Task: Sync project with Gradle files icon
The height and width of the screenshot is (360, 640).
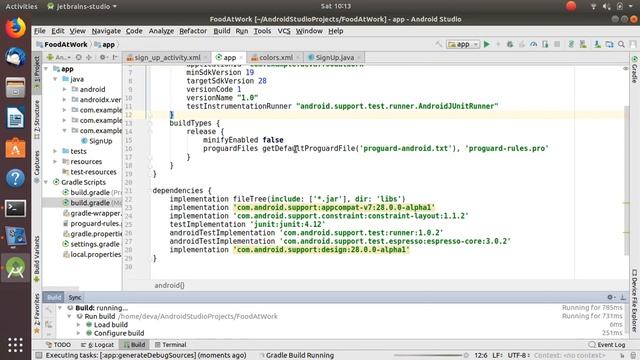Action: (x=571, y=44)
